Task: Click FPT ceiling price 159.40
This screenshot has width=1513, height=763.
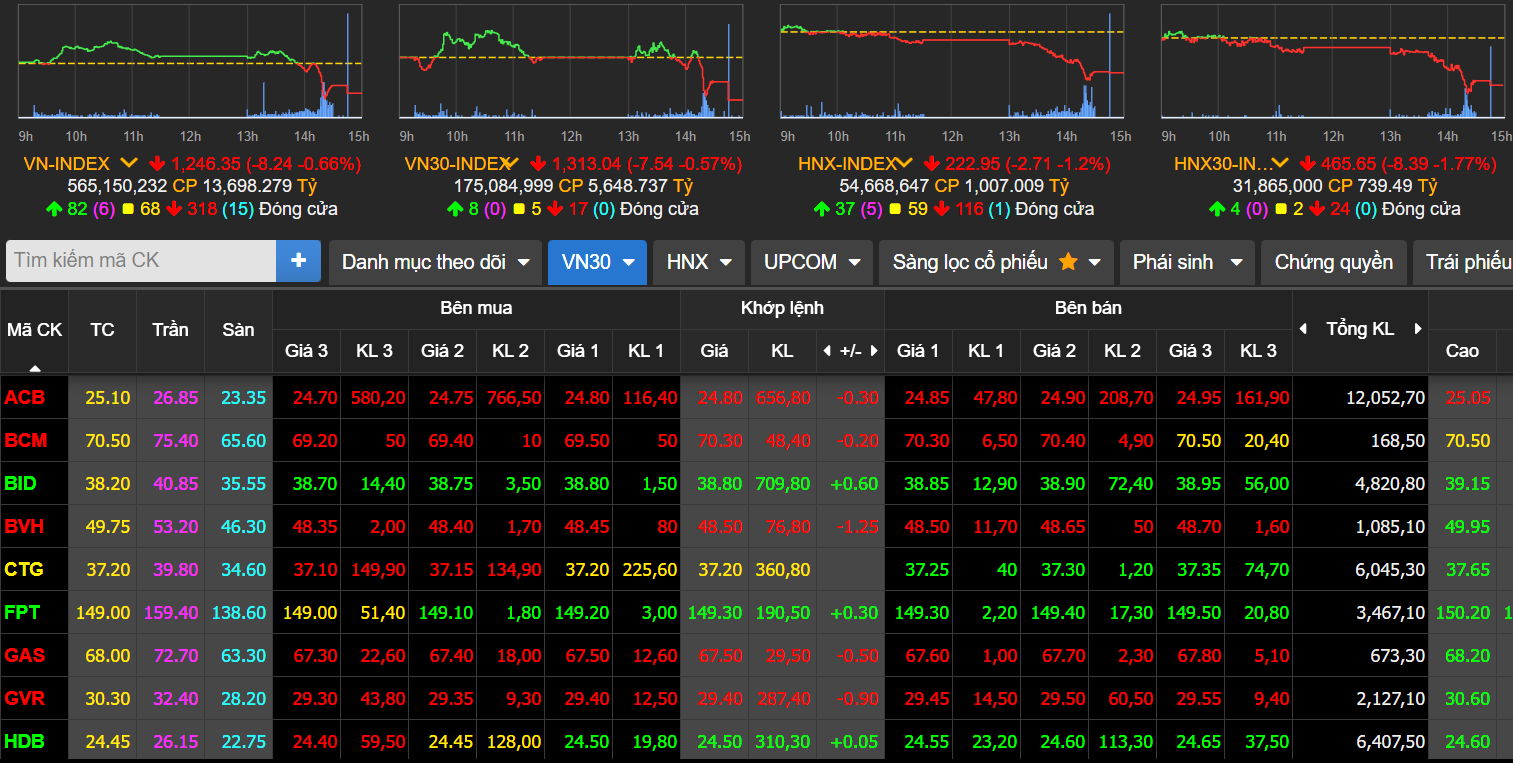Action: coord(171,613)
